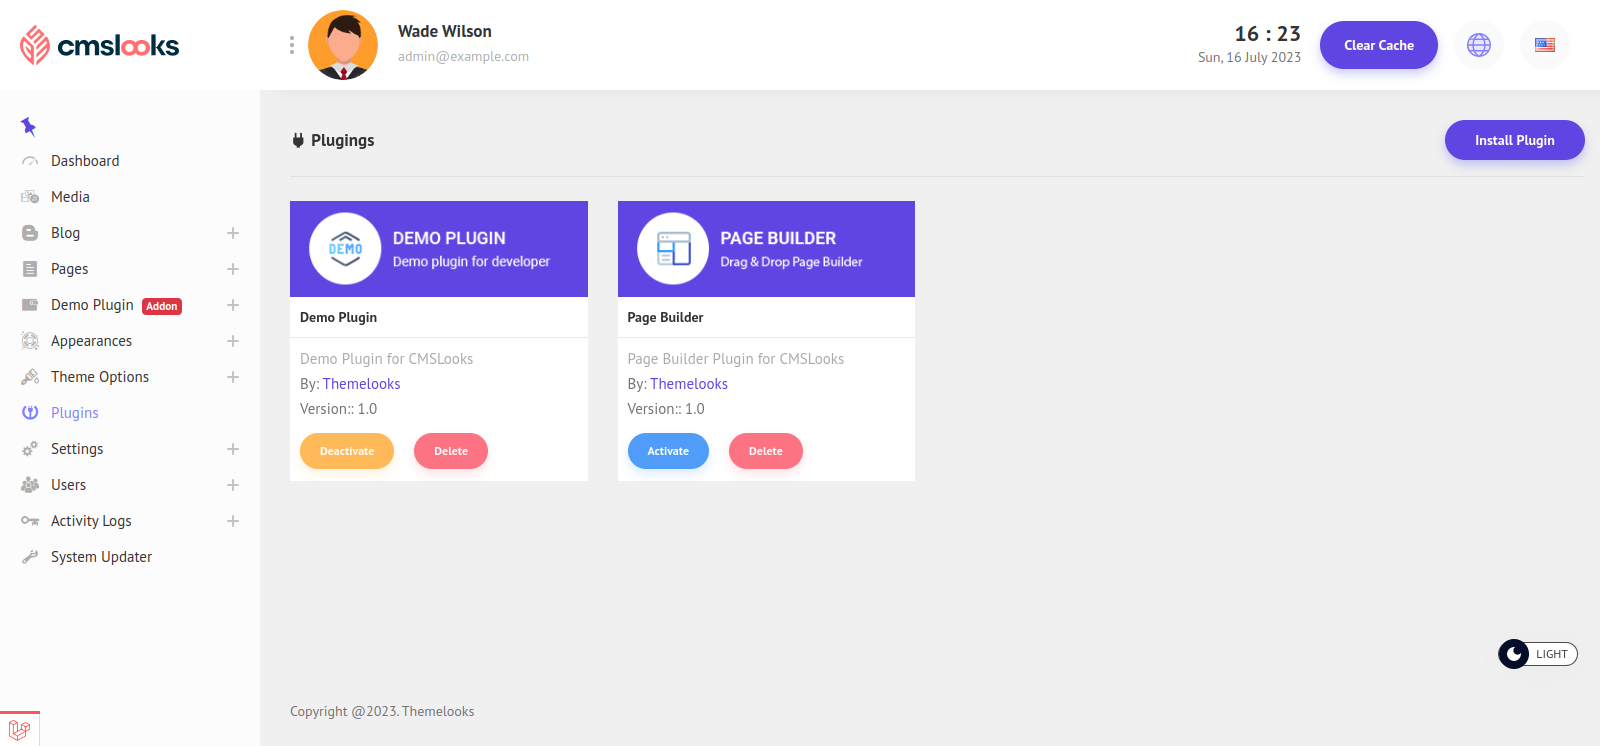The width and height of the screenshot is (1600, 746).
Task: Open Themelooks link under Page Builder
Action: pos(688,384)
